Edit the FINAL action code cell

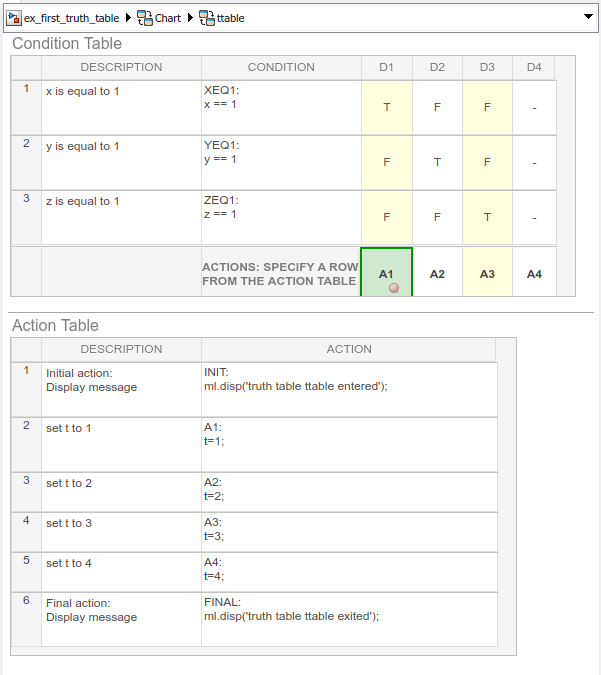(349, 619)
